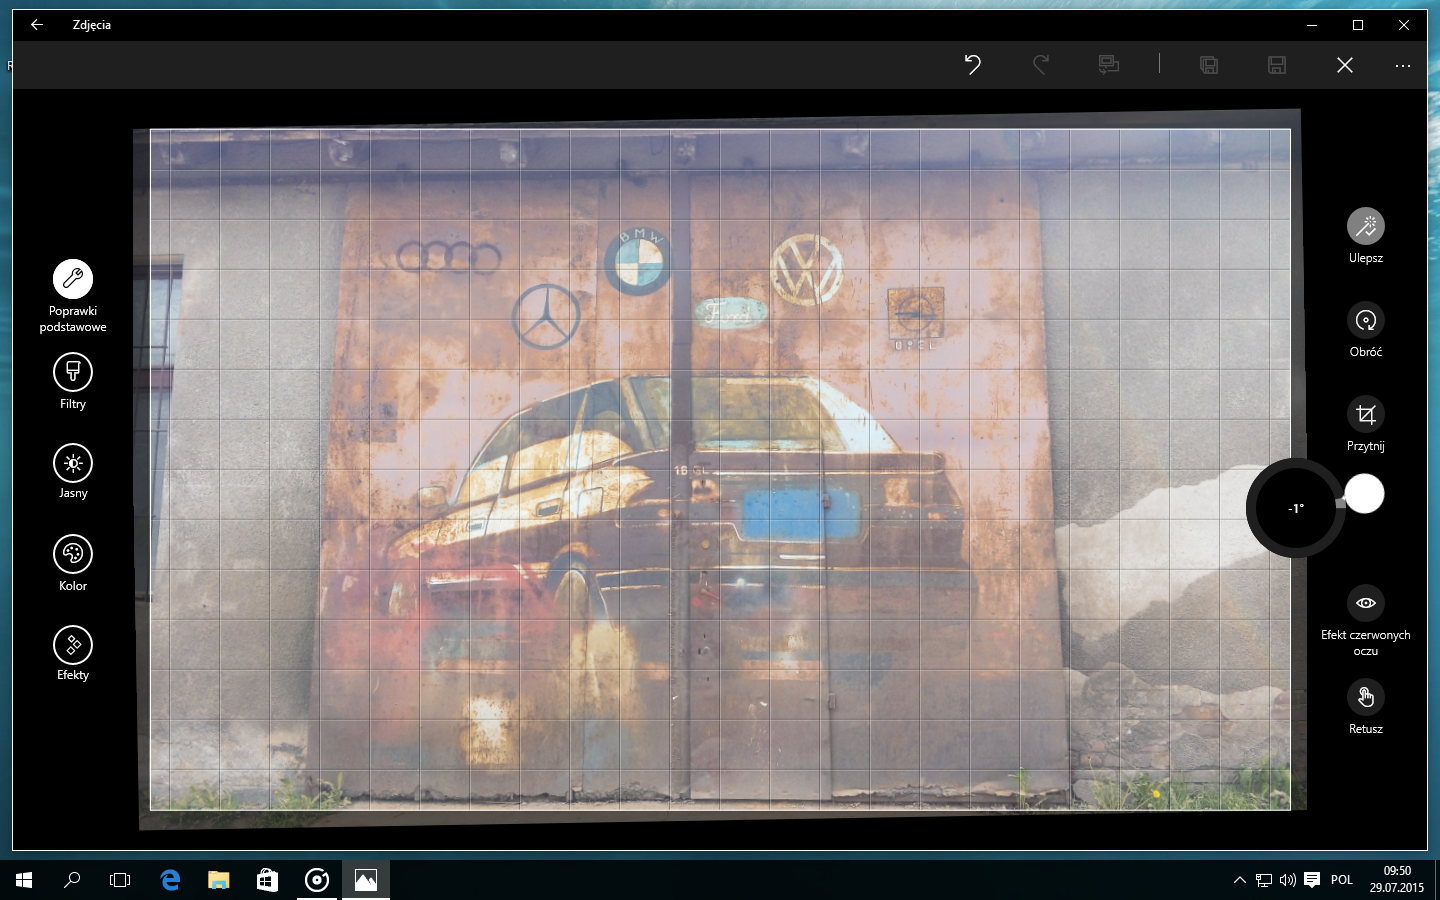The image size is (1440, 900).
Task: Minimize the Zdjęcia window
Action: (1312, 25)
